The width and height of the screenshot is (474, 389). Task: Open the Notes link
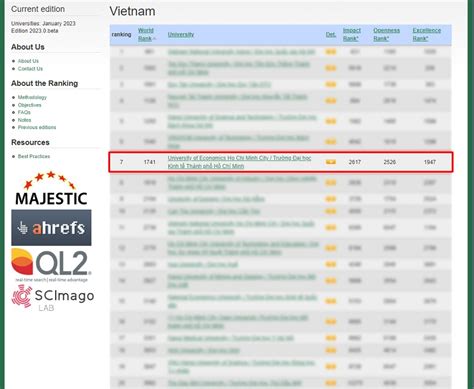coord(25,120)
